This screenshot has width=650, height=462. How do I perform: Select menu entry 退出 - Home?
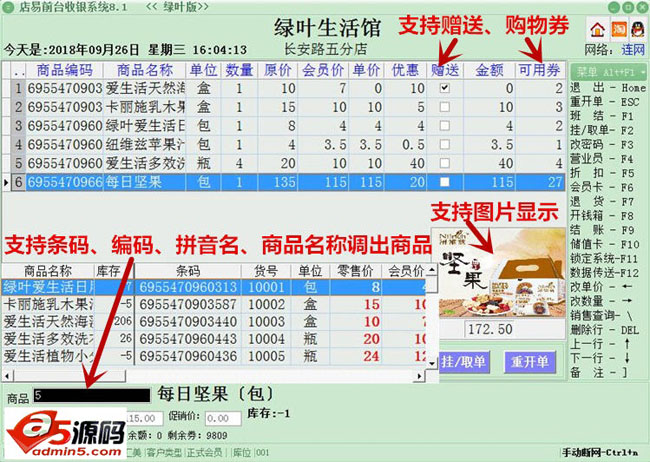click(608, 88)
